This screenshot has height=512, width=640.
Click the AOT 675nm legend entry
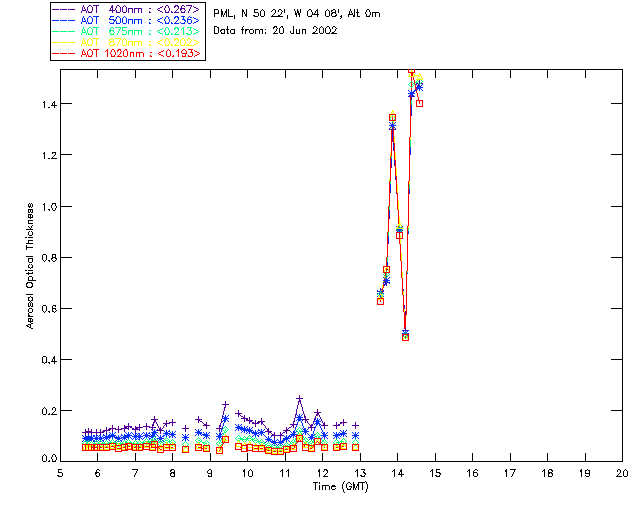click(127, 31)
